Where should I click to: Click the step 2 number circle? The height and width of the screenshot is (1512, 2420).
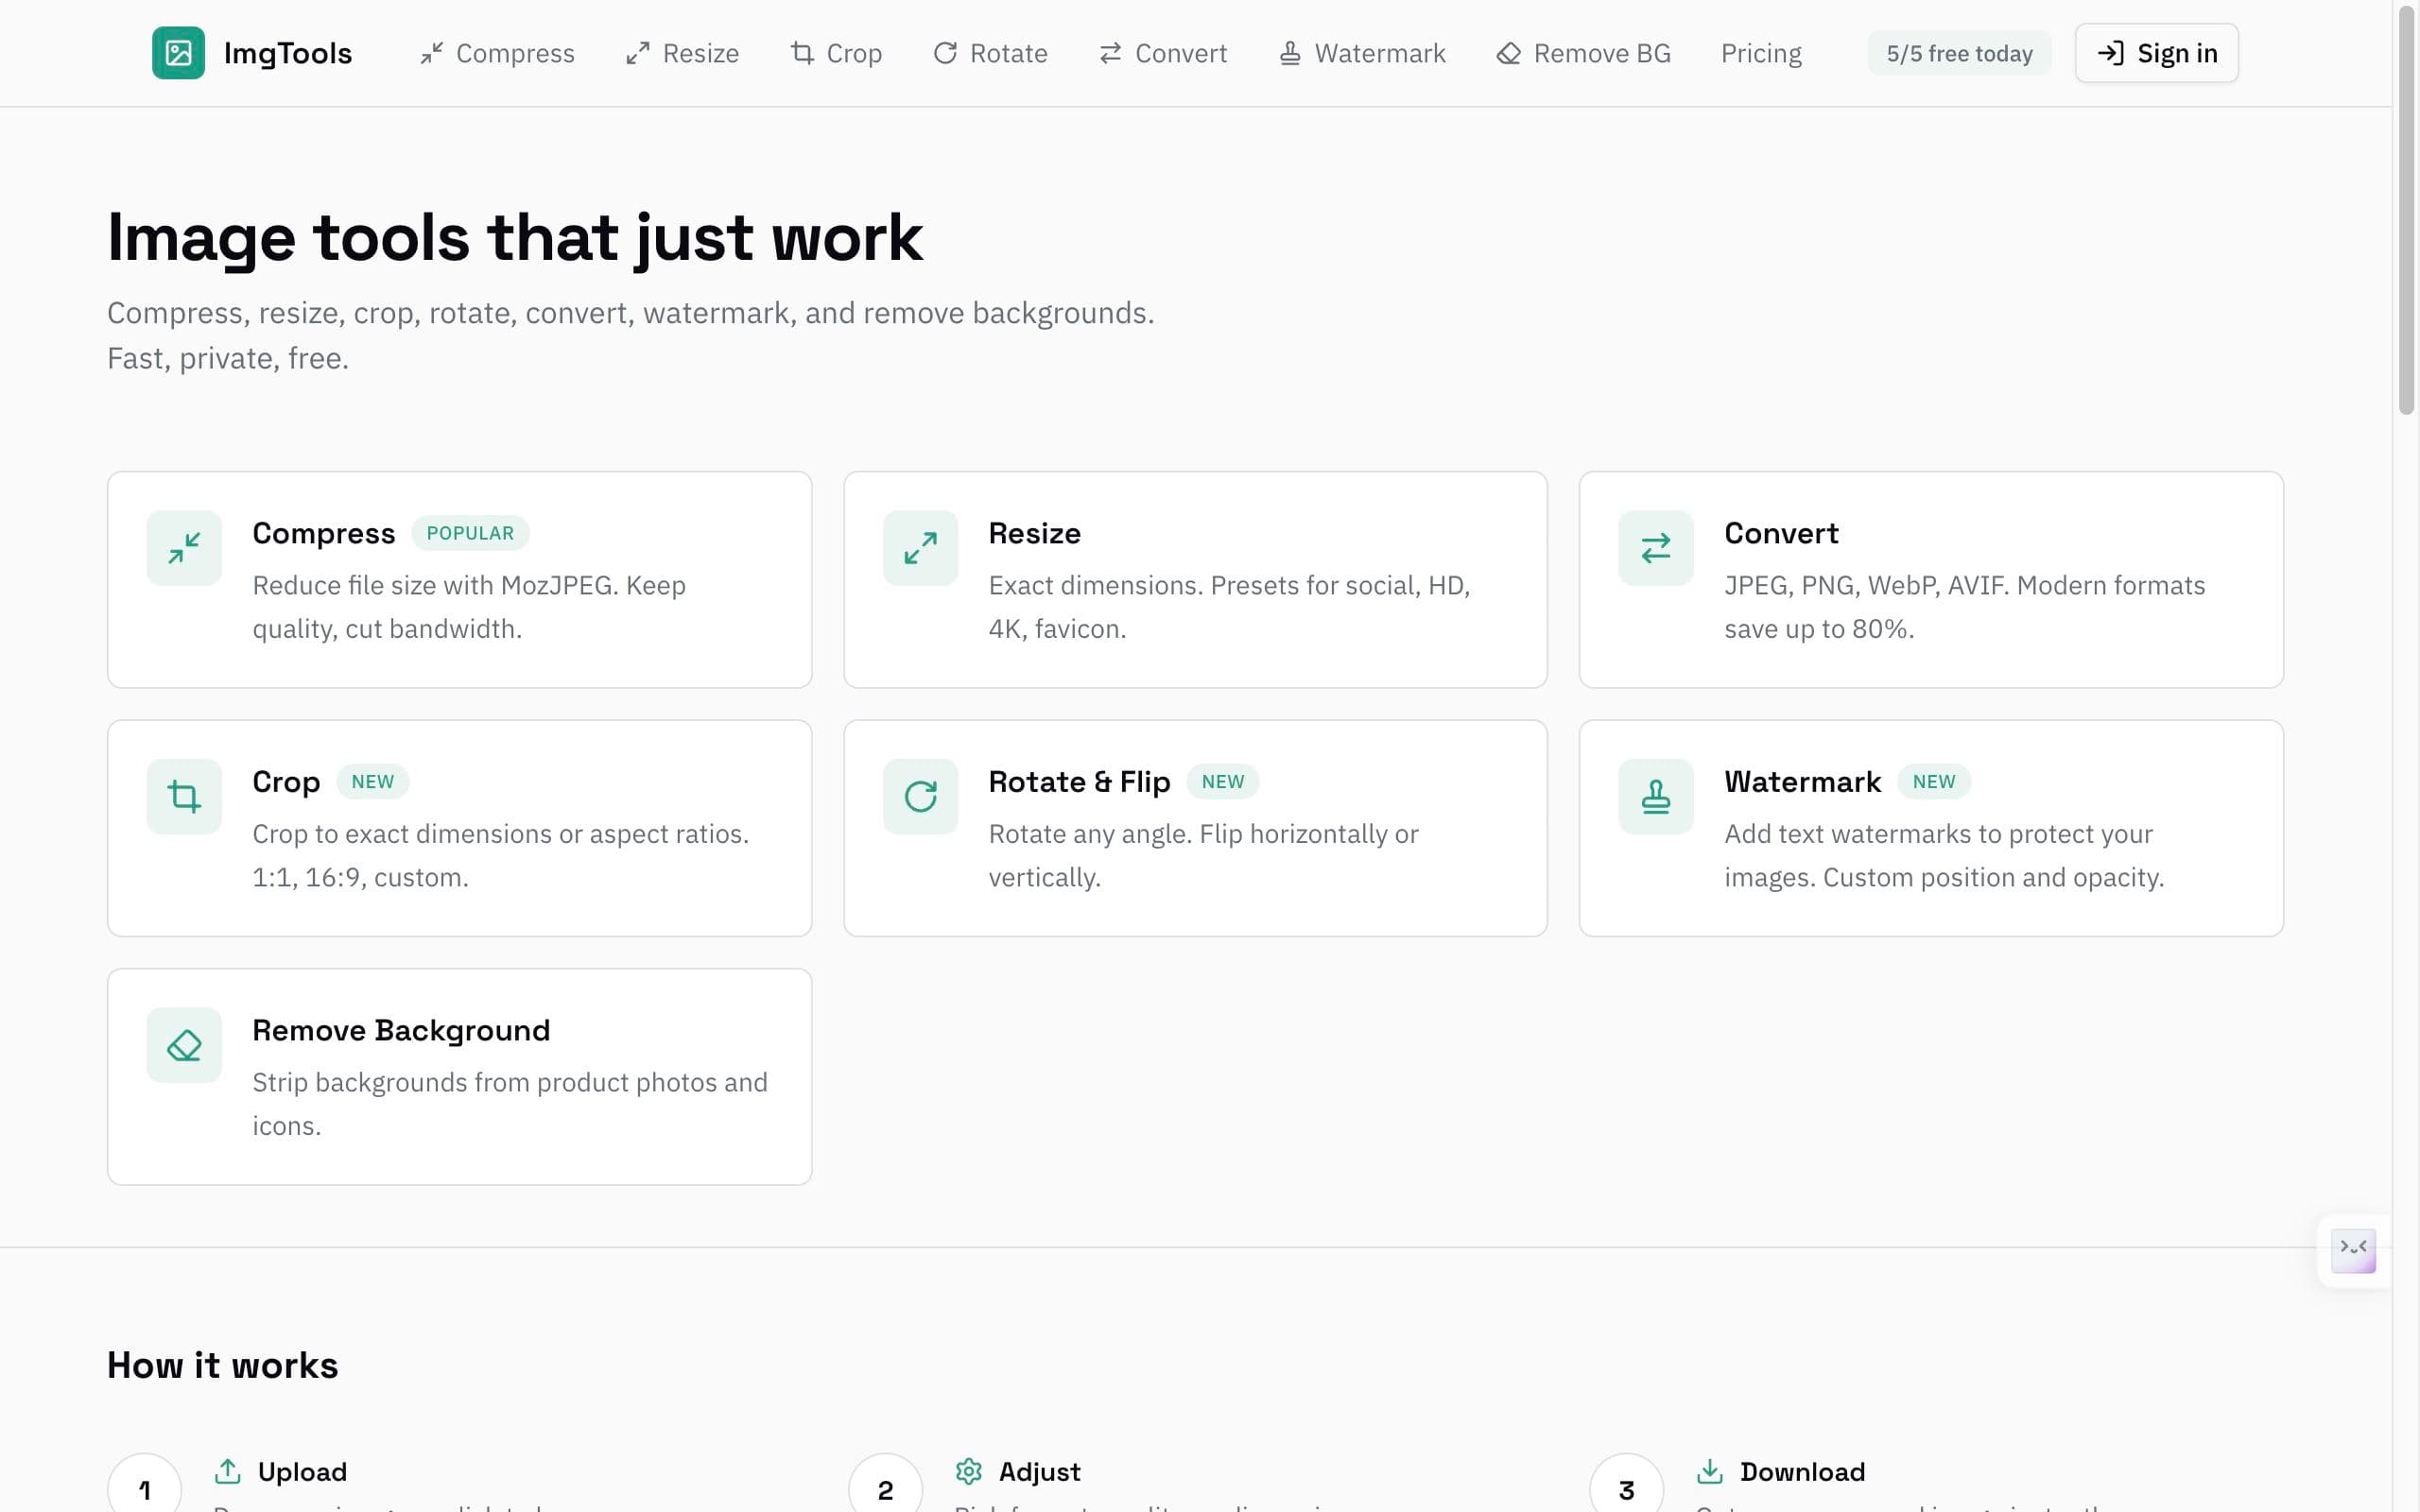tap(885, 1489)
